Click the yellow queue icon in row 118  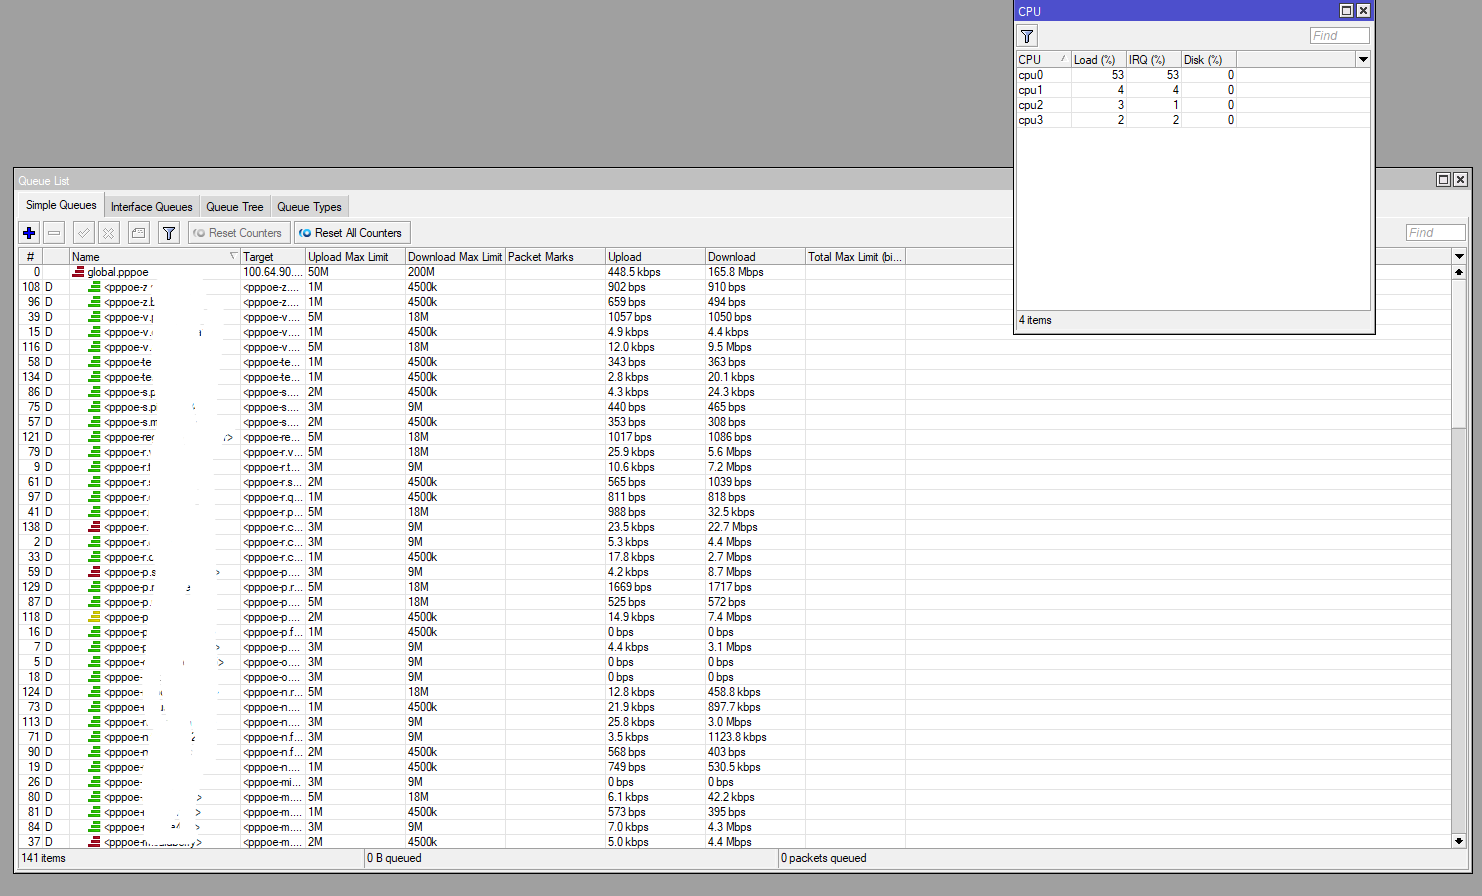pyautogui.click(x=94, y=617)
